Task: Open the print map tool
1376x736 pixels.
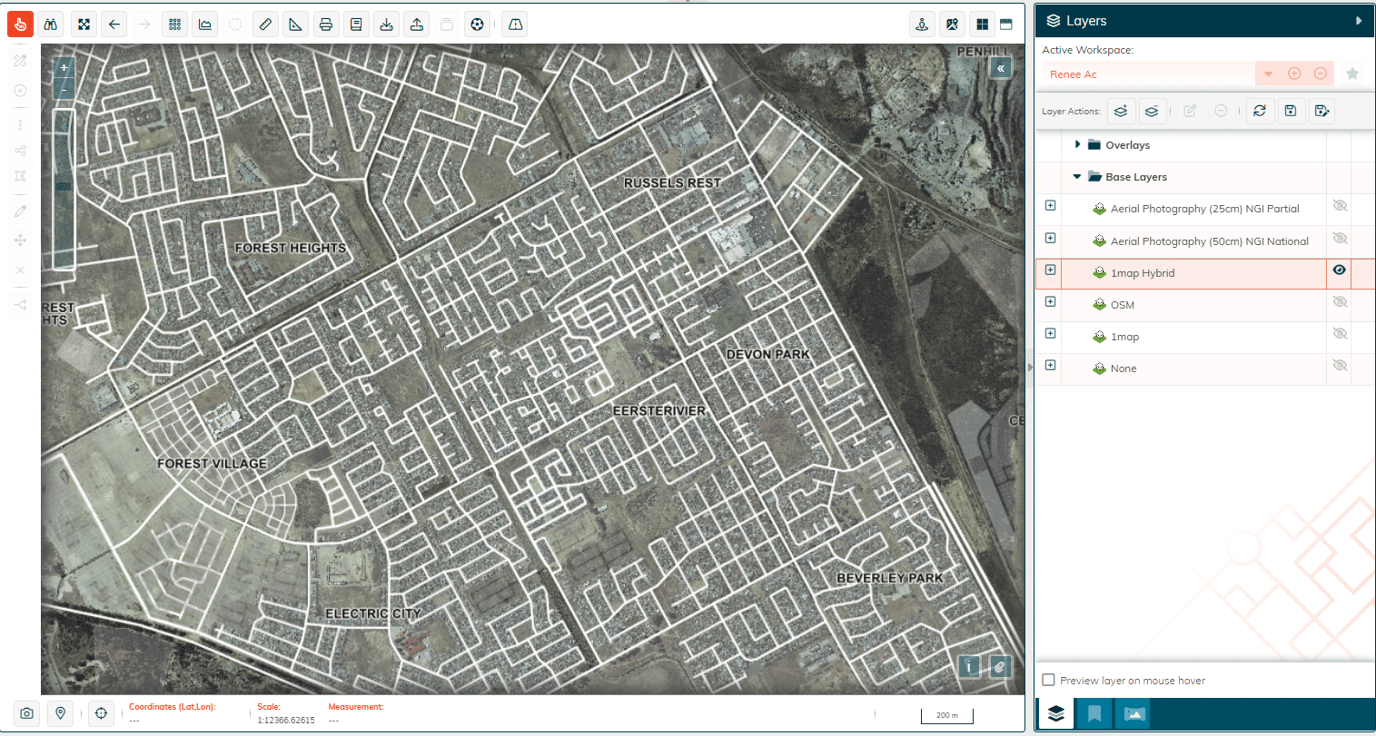Action: [x=325, y=24]
